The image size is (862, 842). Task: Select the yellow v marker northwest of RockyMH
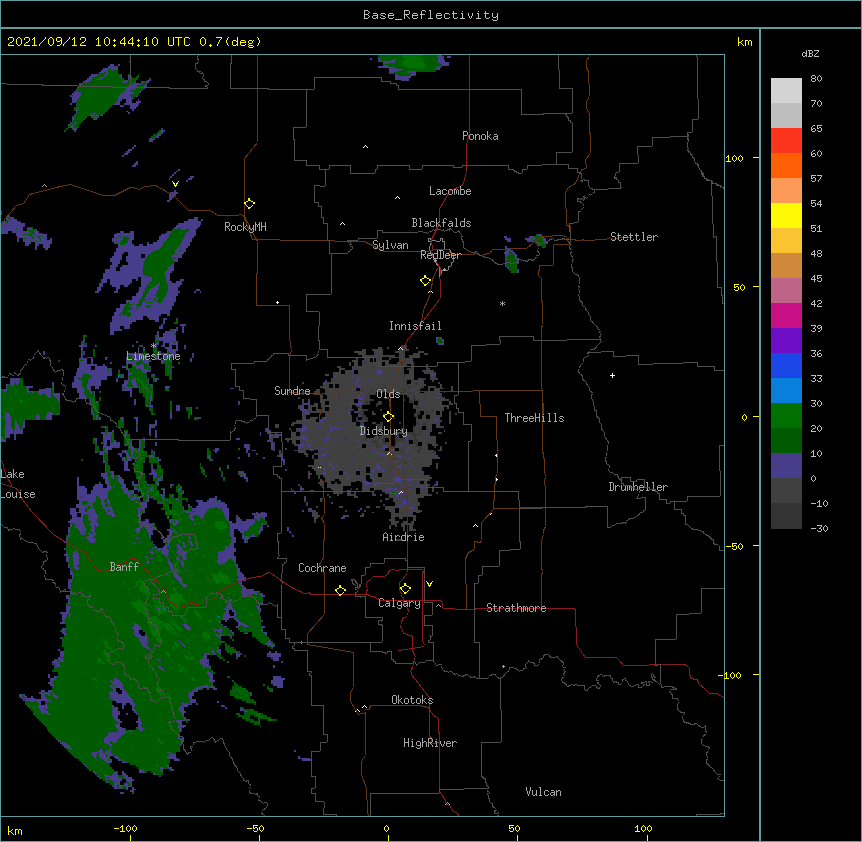pos(175,184)
